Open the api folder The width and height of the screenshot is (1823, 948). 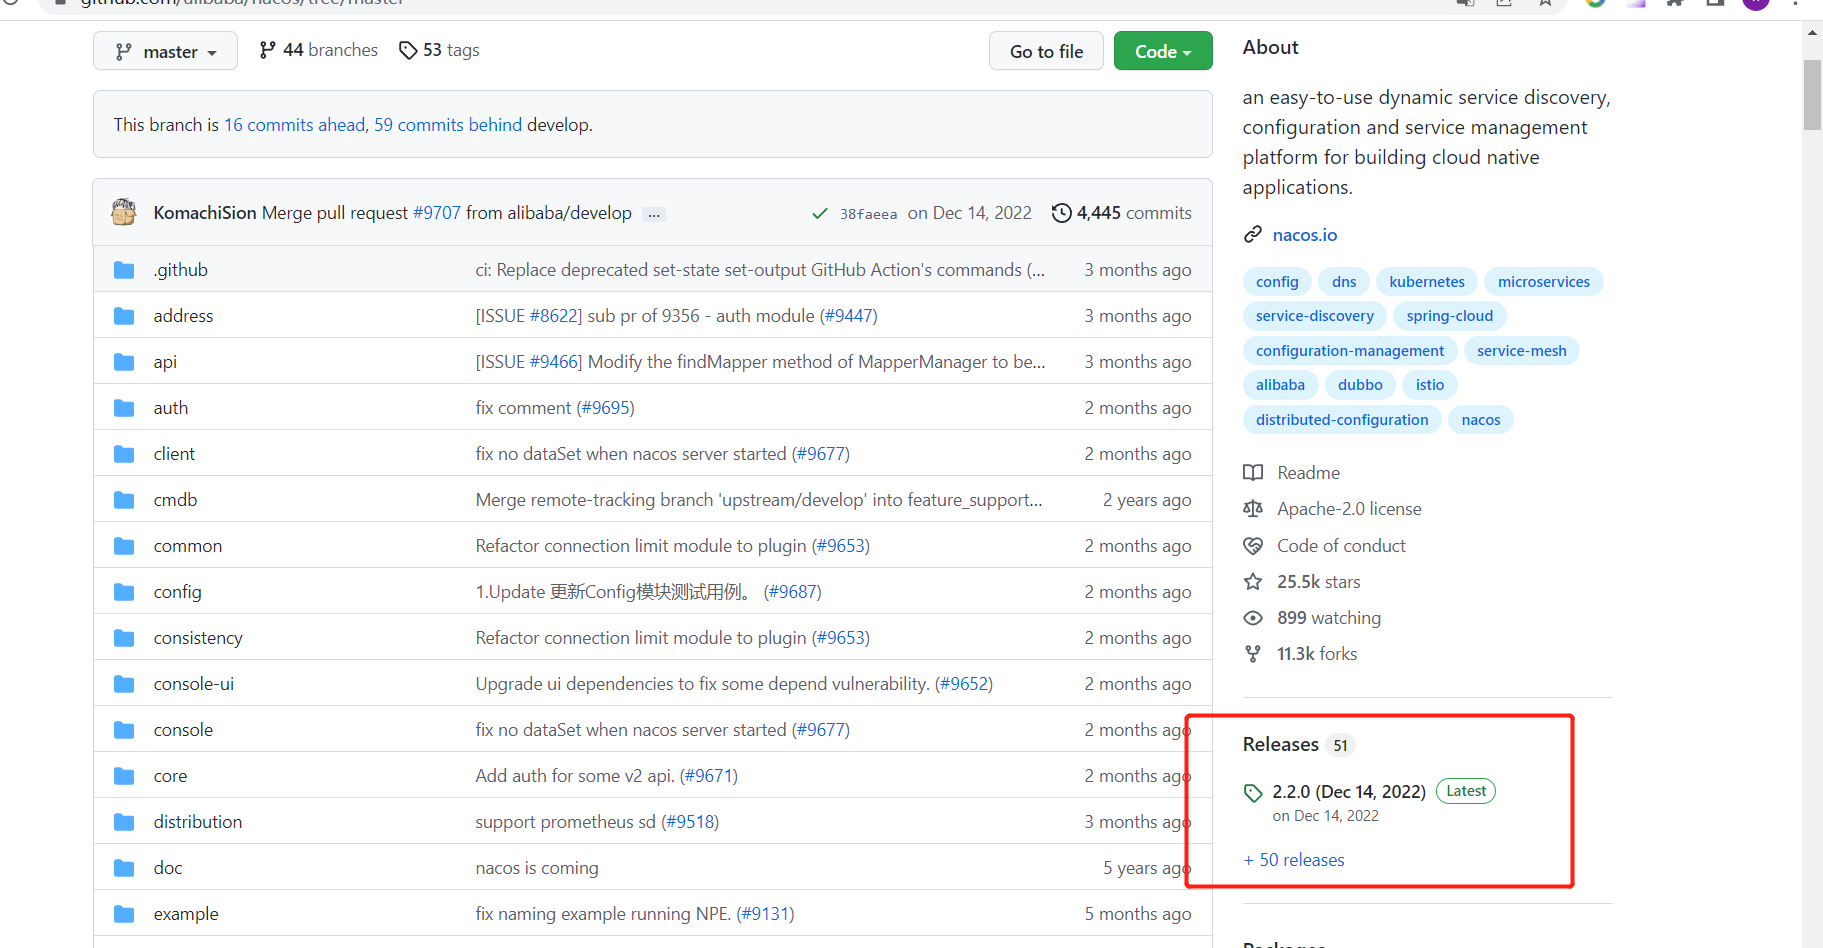165,362
